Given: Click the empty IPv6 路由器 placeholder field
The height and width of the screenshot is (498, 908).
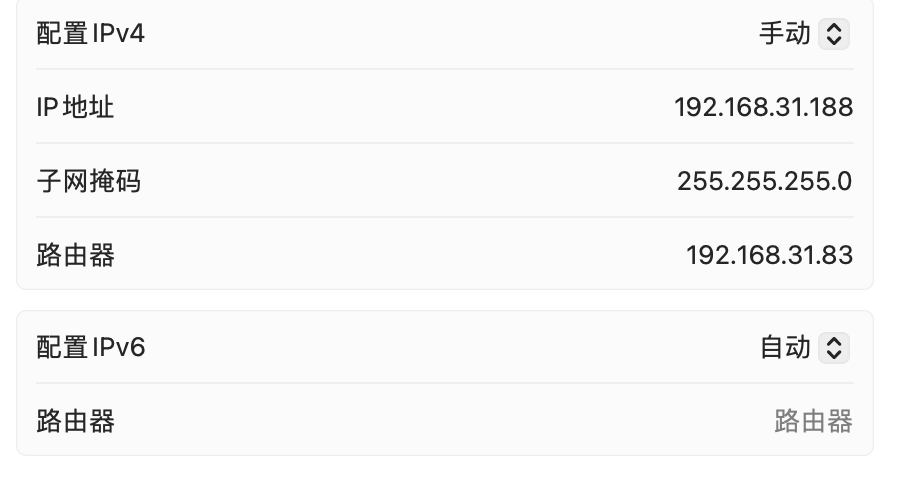Looking at the screenshot, I should point(812,421).
